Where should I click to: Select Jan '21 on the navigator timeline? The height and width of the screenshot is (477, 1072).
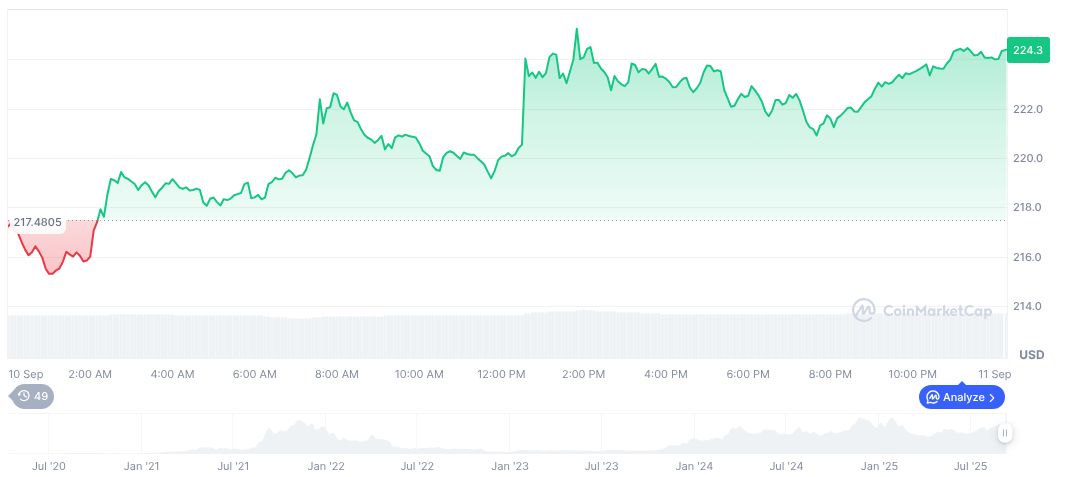click(x=141, y=466)
